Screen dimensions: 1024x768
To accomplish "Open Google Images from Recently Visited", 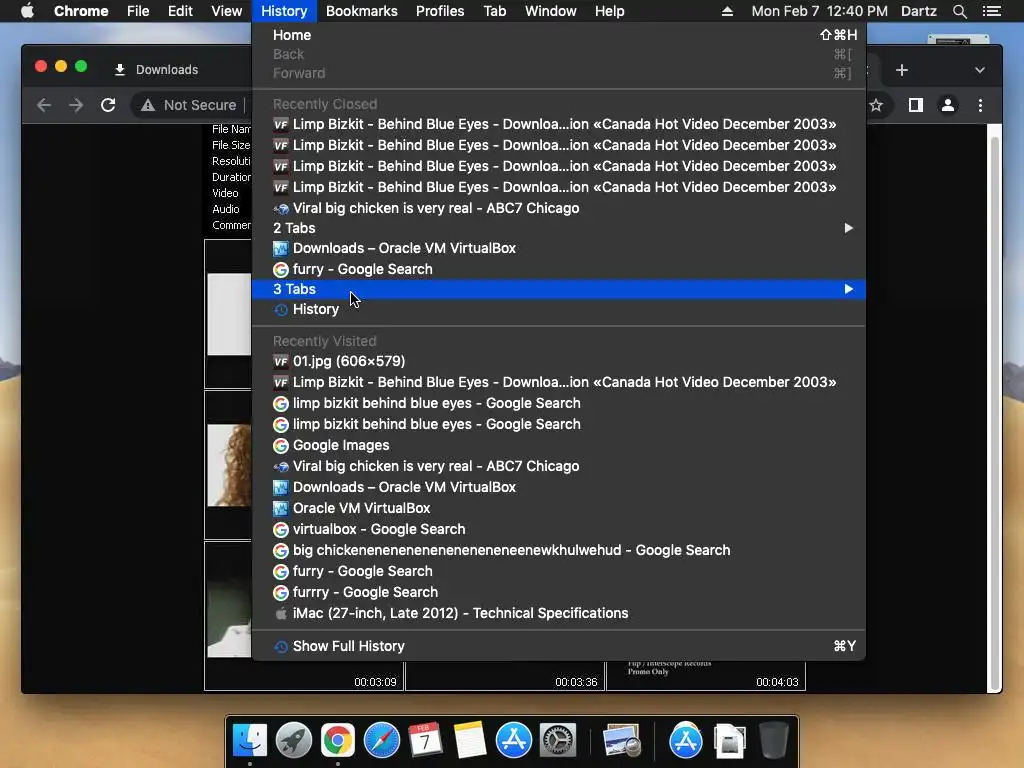I will 558,445.
